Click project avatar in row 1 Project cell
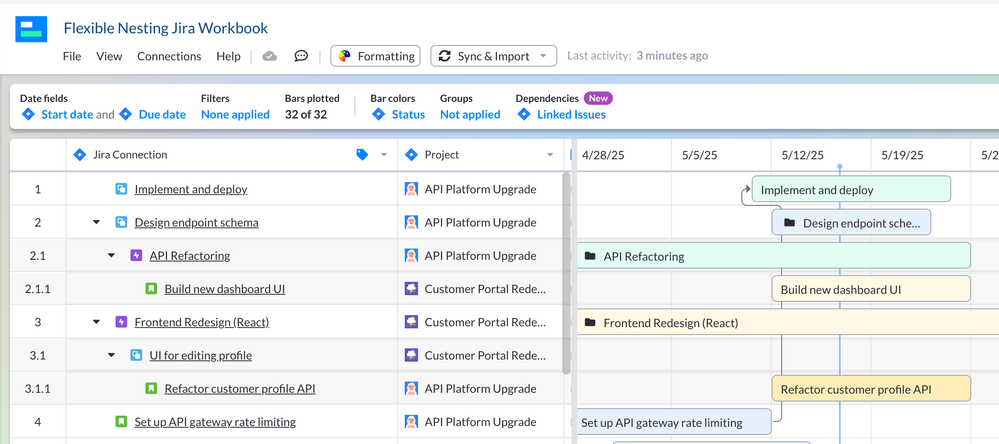999x444 pixels. point(412,189)
